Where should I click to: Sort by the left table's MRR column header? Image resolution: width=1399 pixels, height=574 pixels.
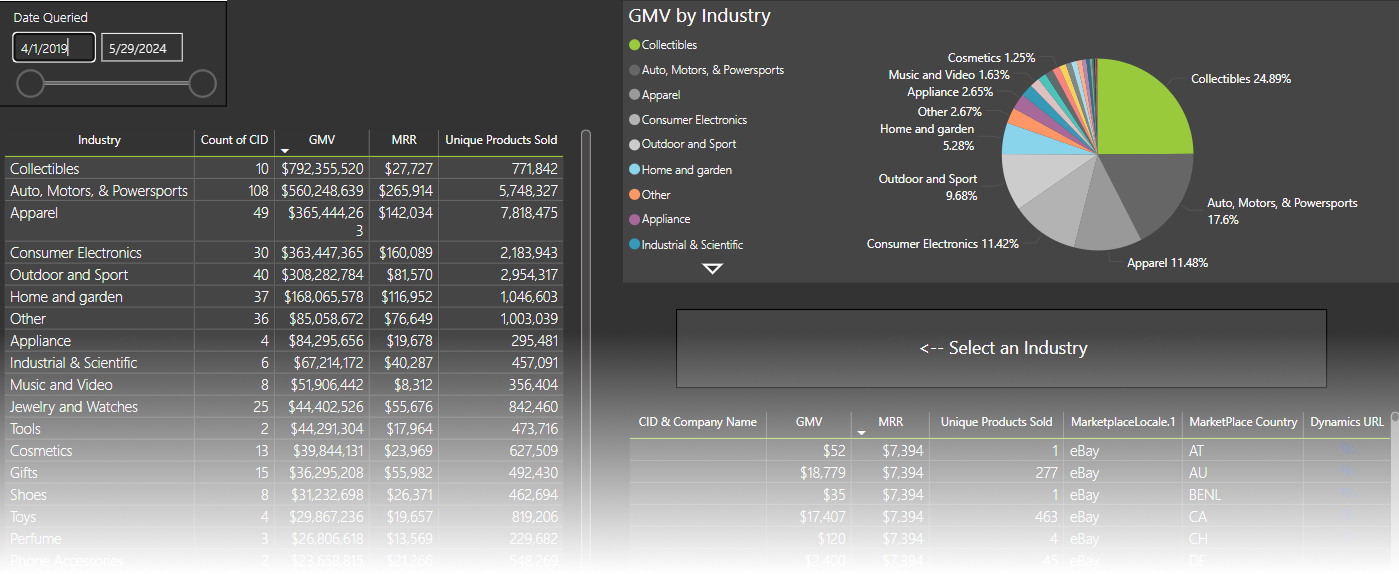(x=404, y=140)
